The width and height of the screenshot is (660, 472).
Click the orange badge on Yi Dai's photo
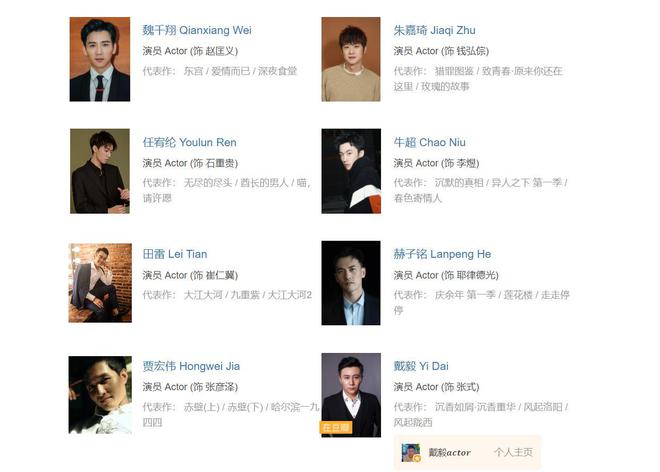(336, 427)
